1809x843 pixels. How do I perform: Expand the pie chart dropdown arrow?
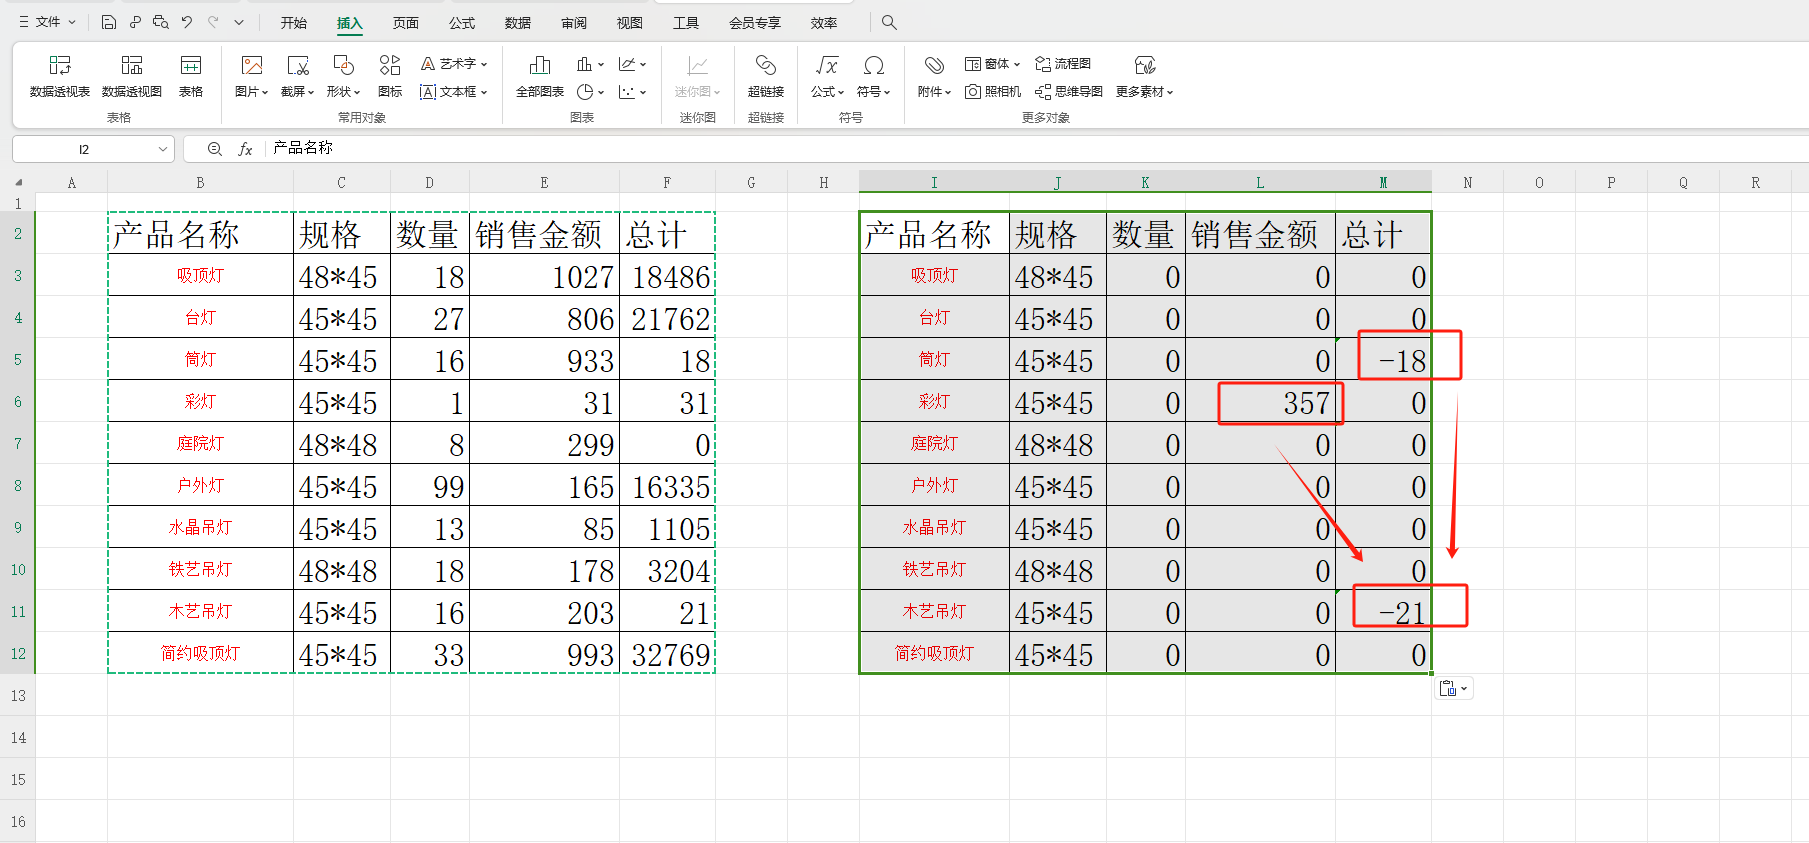pyautogui.click(x=601, y=92)
